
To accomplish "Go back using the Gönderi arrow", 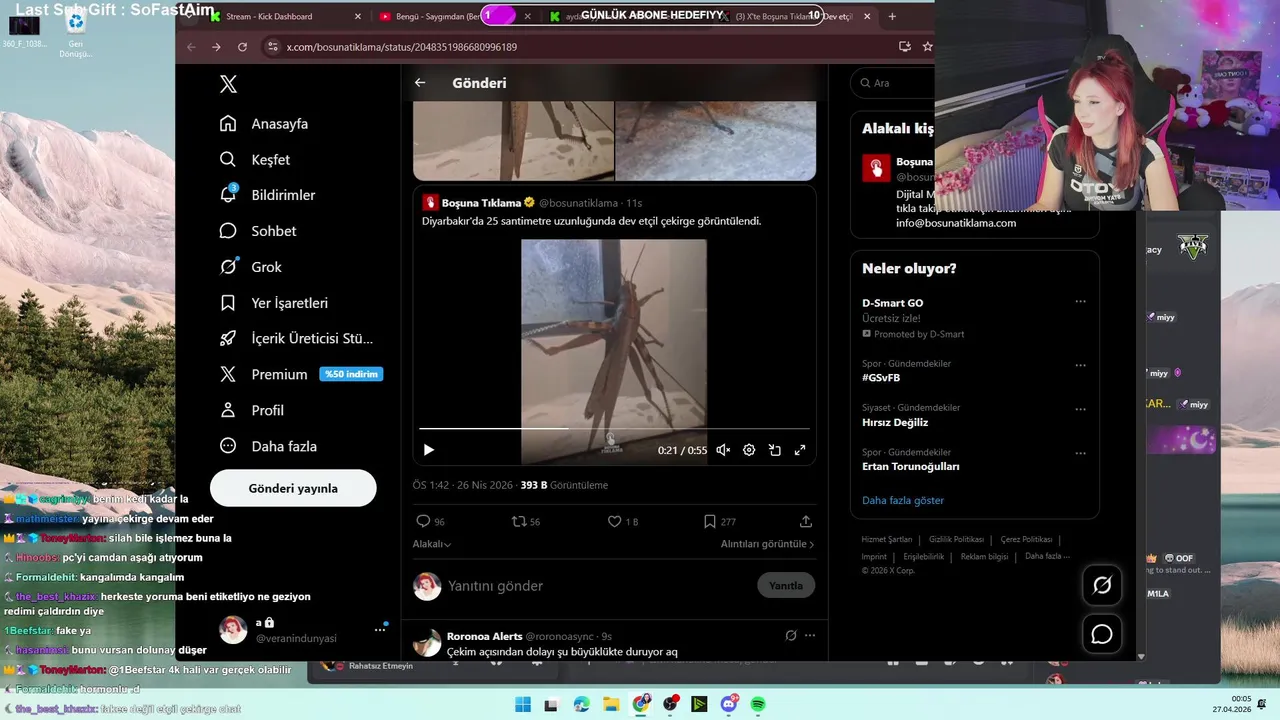I will [x=420, y=83].
